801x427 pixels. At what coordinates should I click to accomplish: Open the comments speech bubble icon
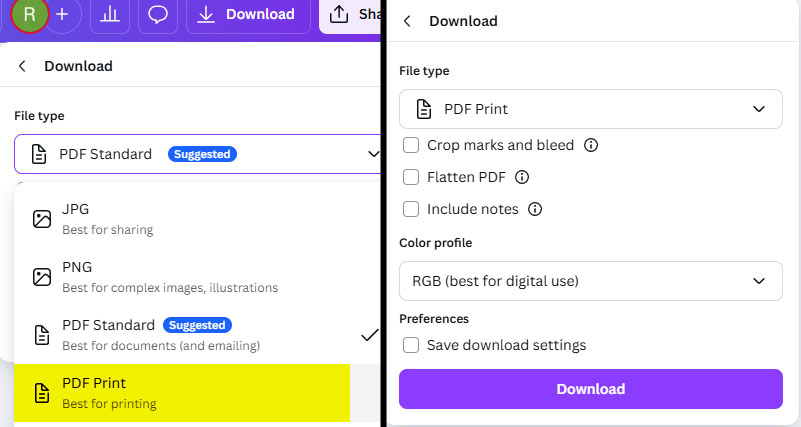tap(157, 14)
